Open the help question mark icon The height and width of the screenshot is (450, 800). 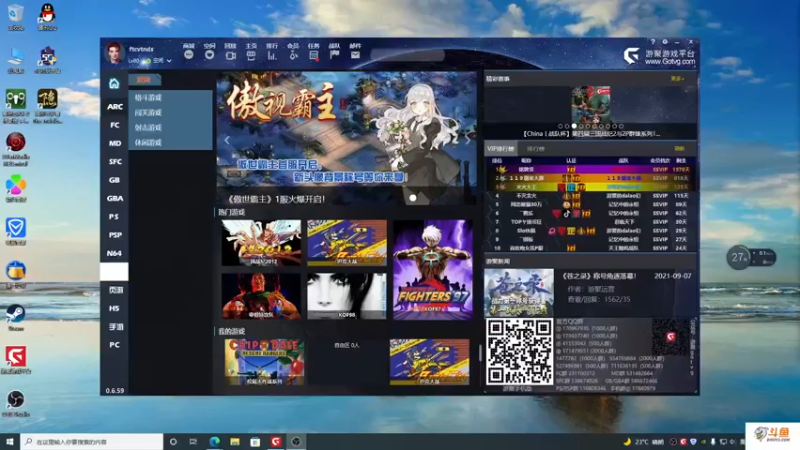[653, 42]
